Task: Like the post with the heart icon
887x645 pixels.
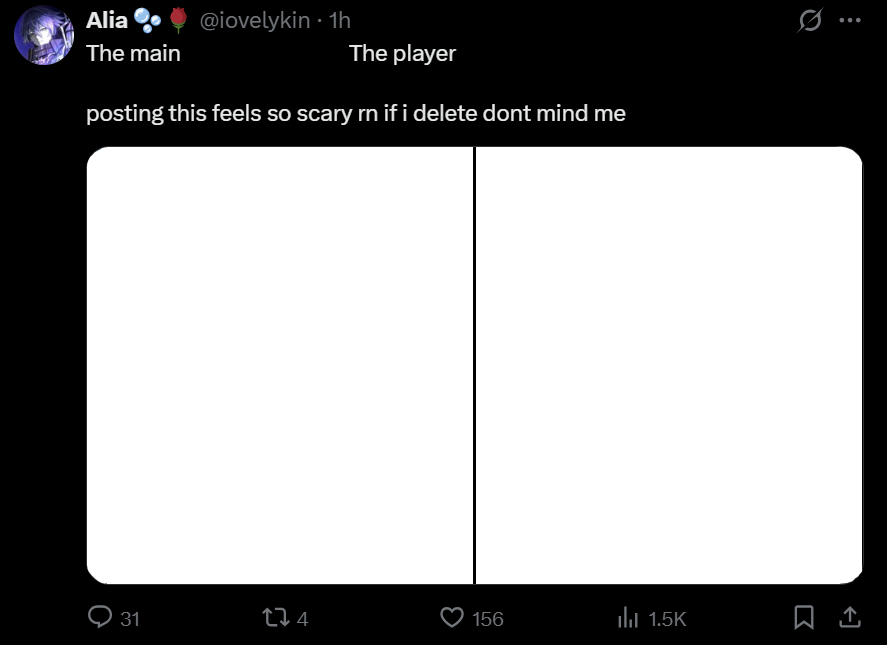Action: pos(452,619)
